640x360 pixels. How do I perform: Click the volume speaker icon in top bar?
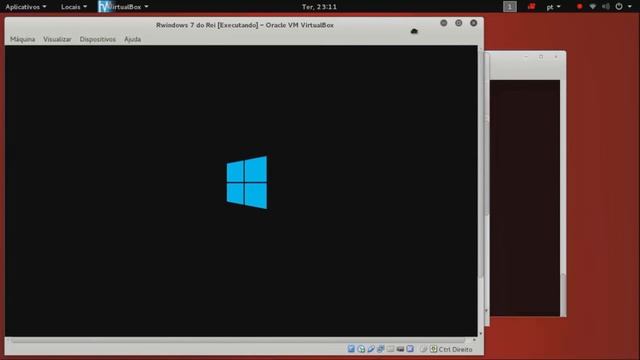click(606, 7)
